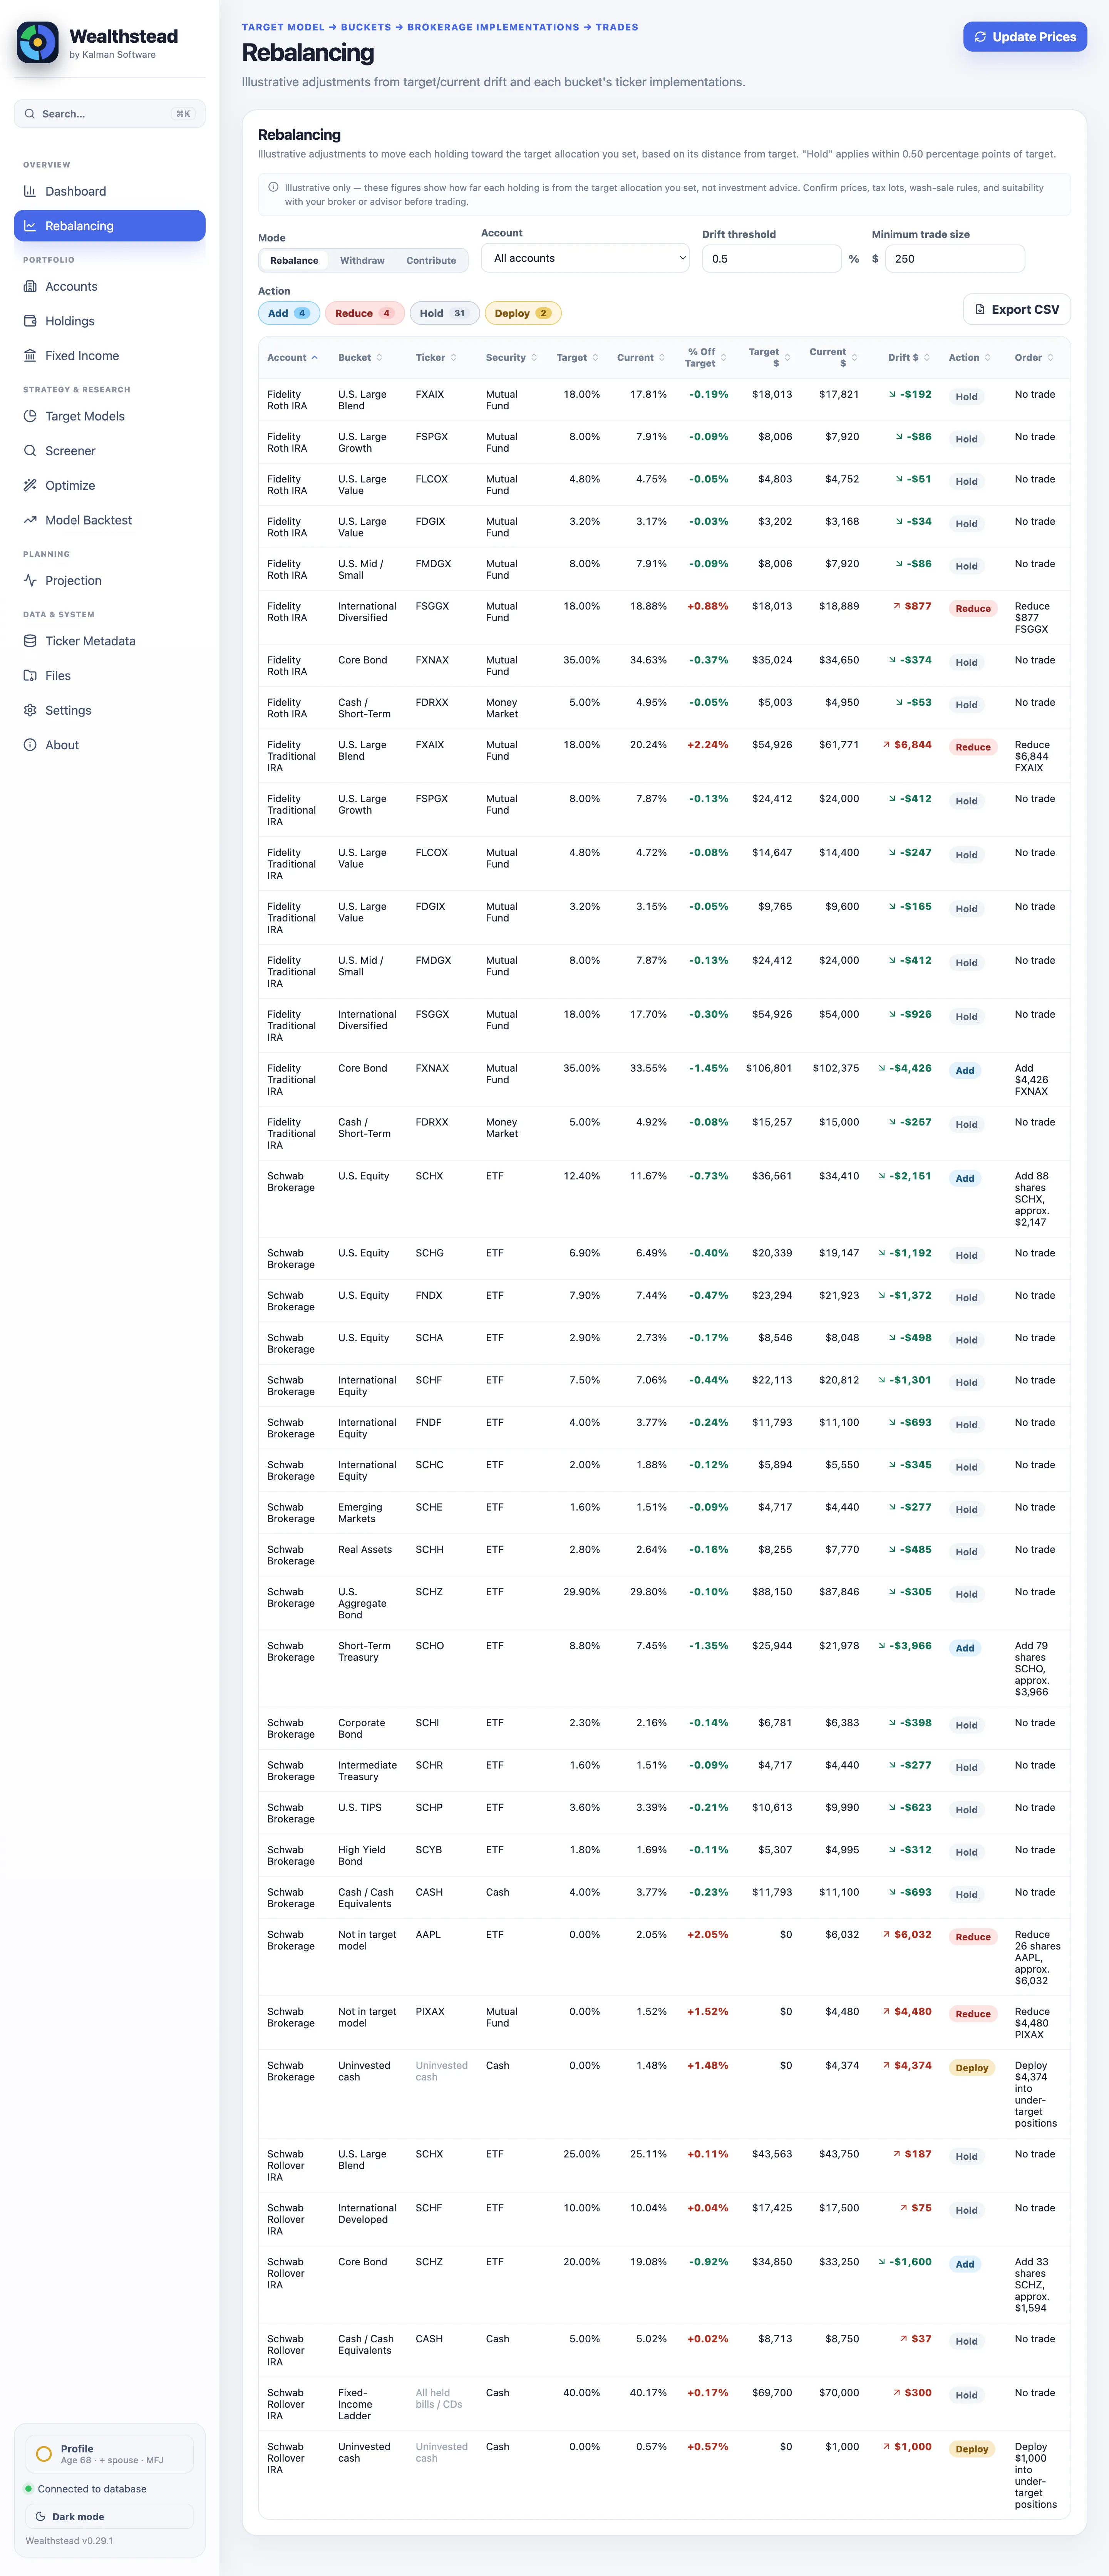Image resolution: width=1109 pixels, height=2576 pixels.
Task: Click the refresh icon in Update Prices
Action: tap(980, 37)
